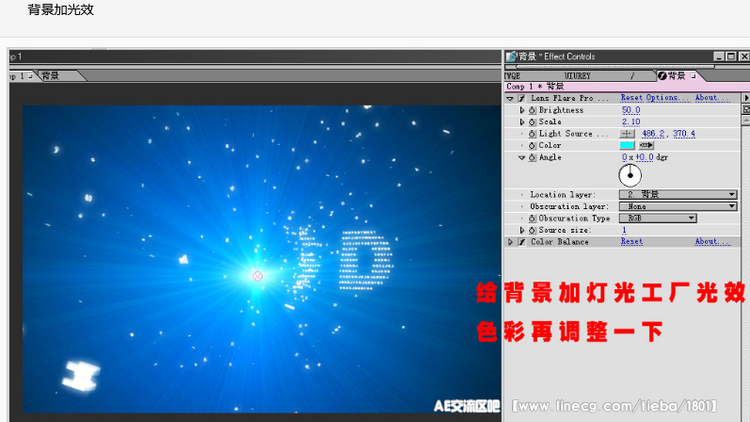Click the Light Source X value 486.2
The image size is (750, 422).
coord(653,134)
